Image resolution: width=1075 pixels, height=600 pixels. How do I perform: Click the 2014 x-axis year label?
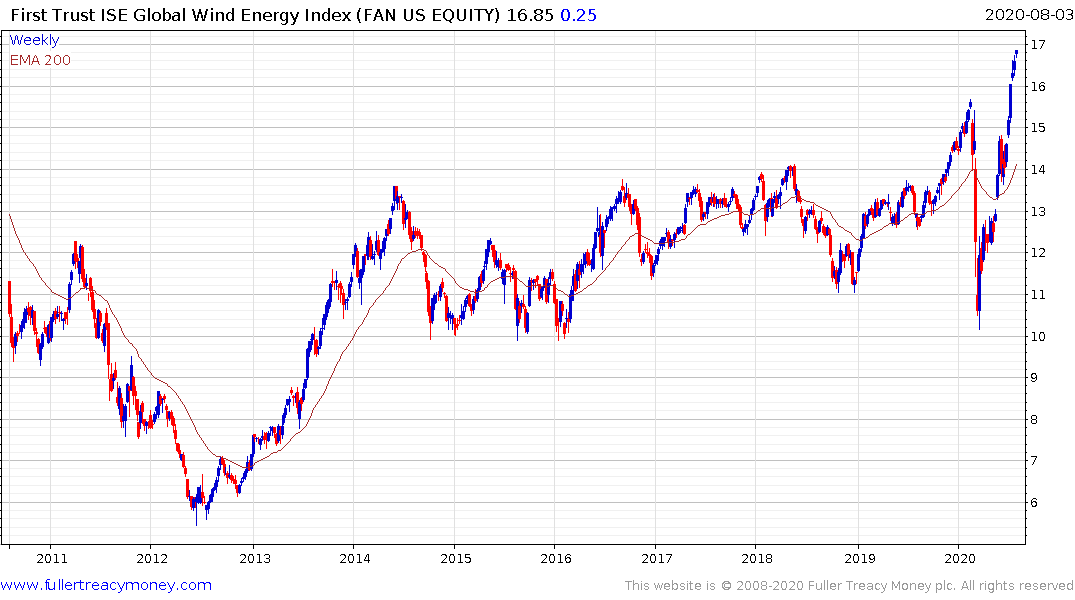[355, 558]
